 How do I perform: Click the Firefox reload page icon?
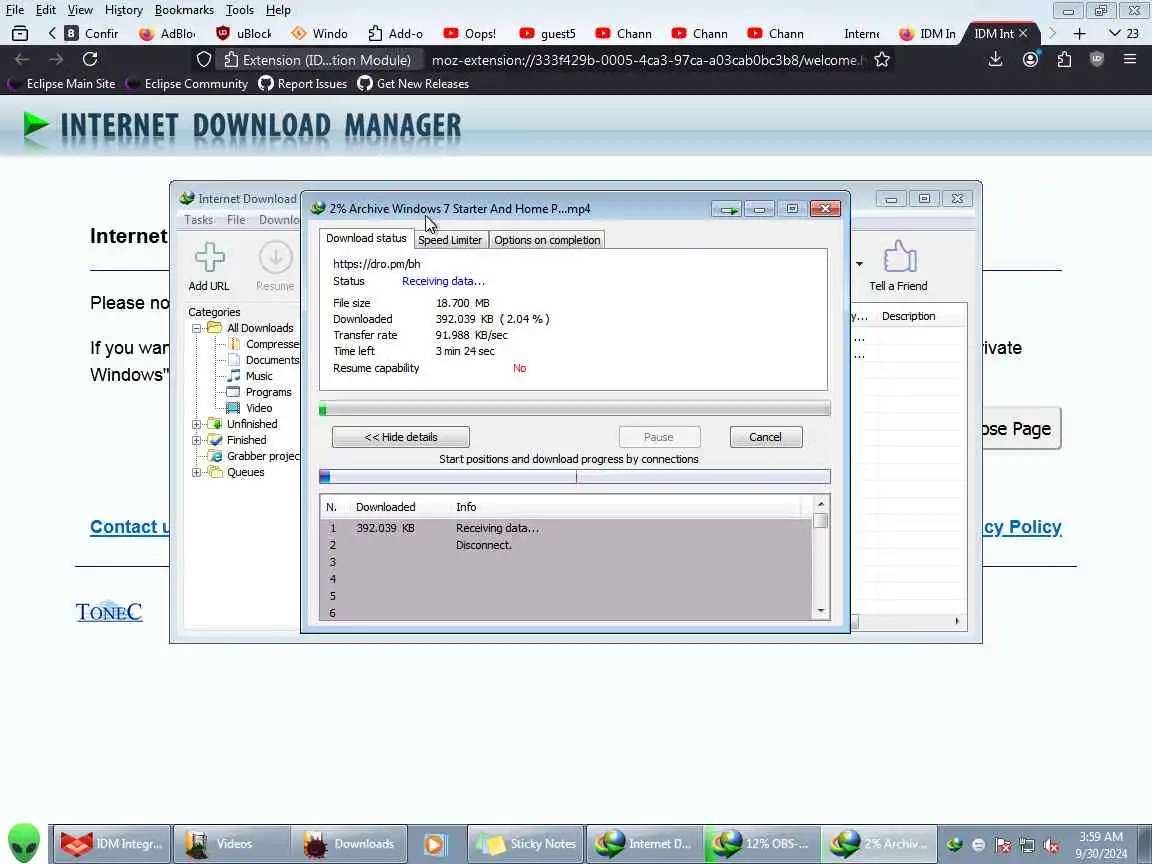click(x=90, y=60)
